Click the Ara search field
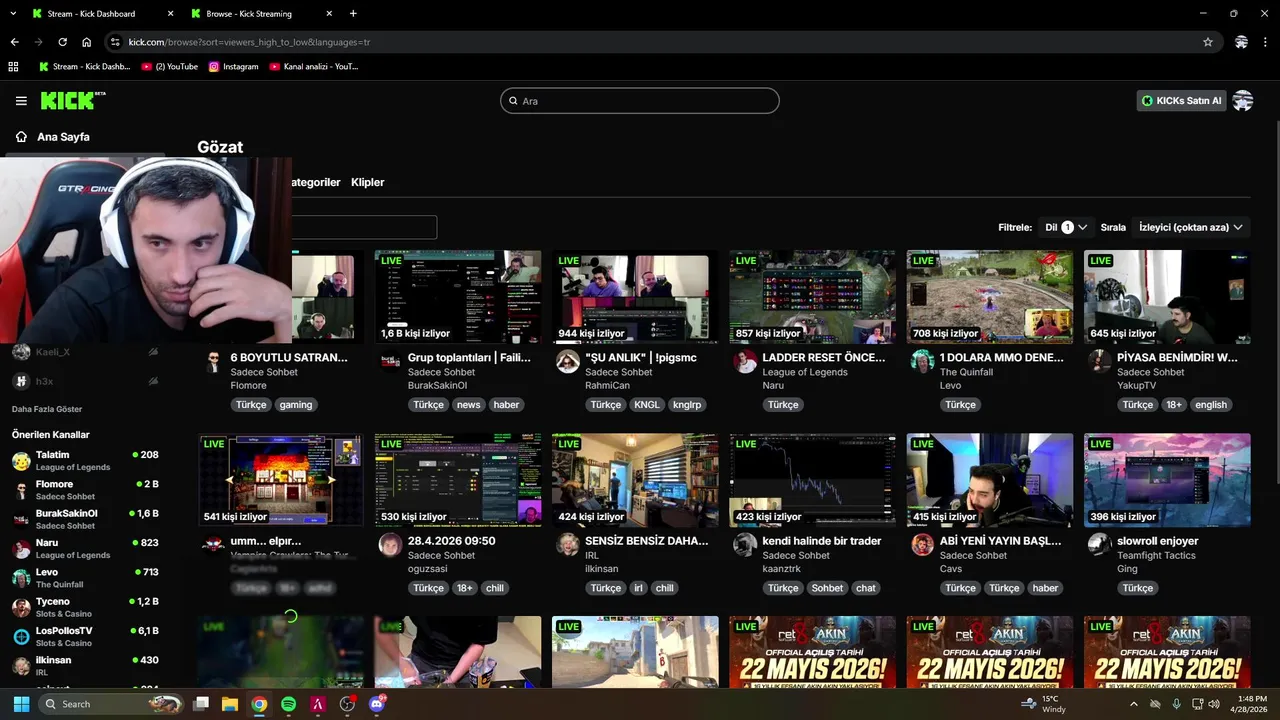The height and width of the screenshot is (720, 1280). [x=640, y=101]
